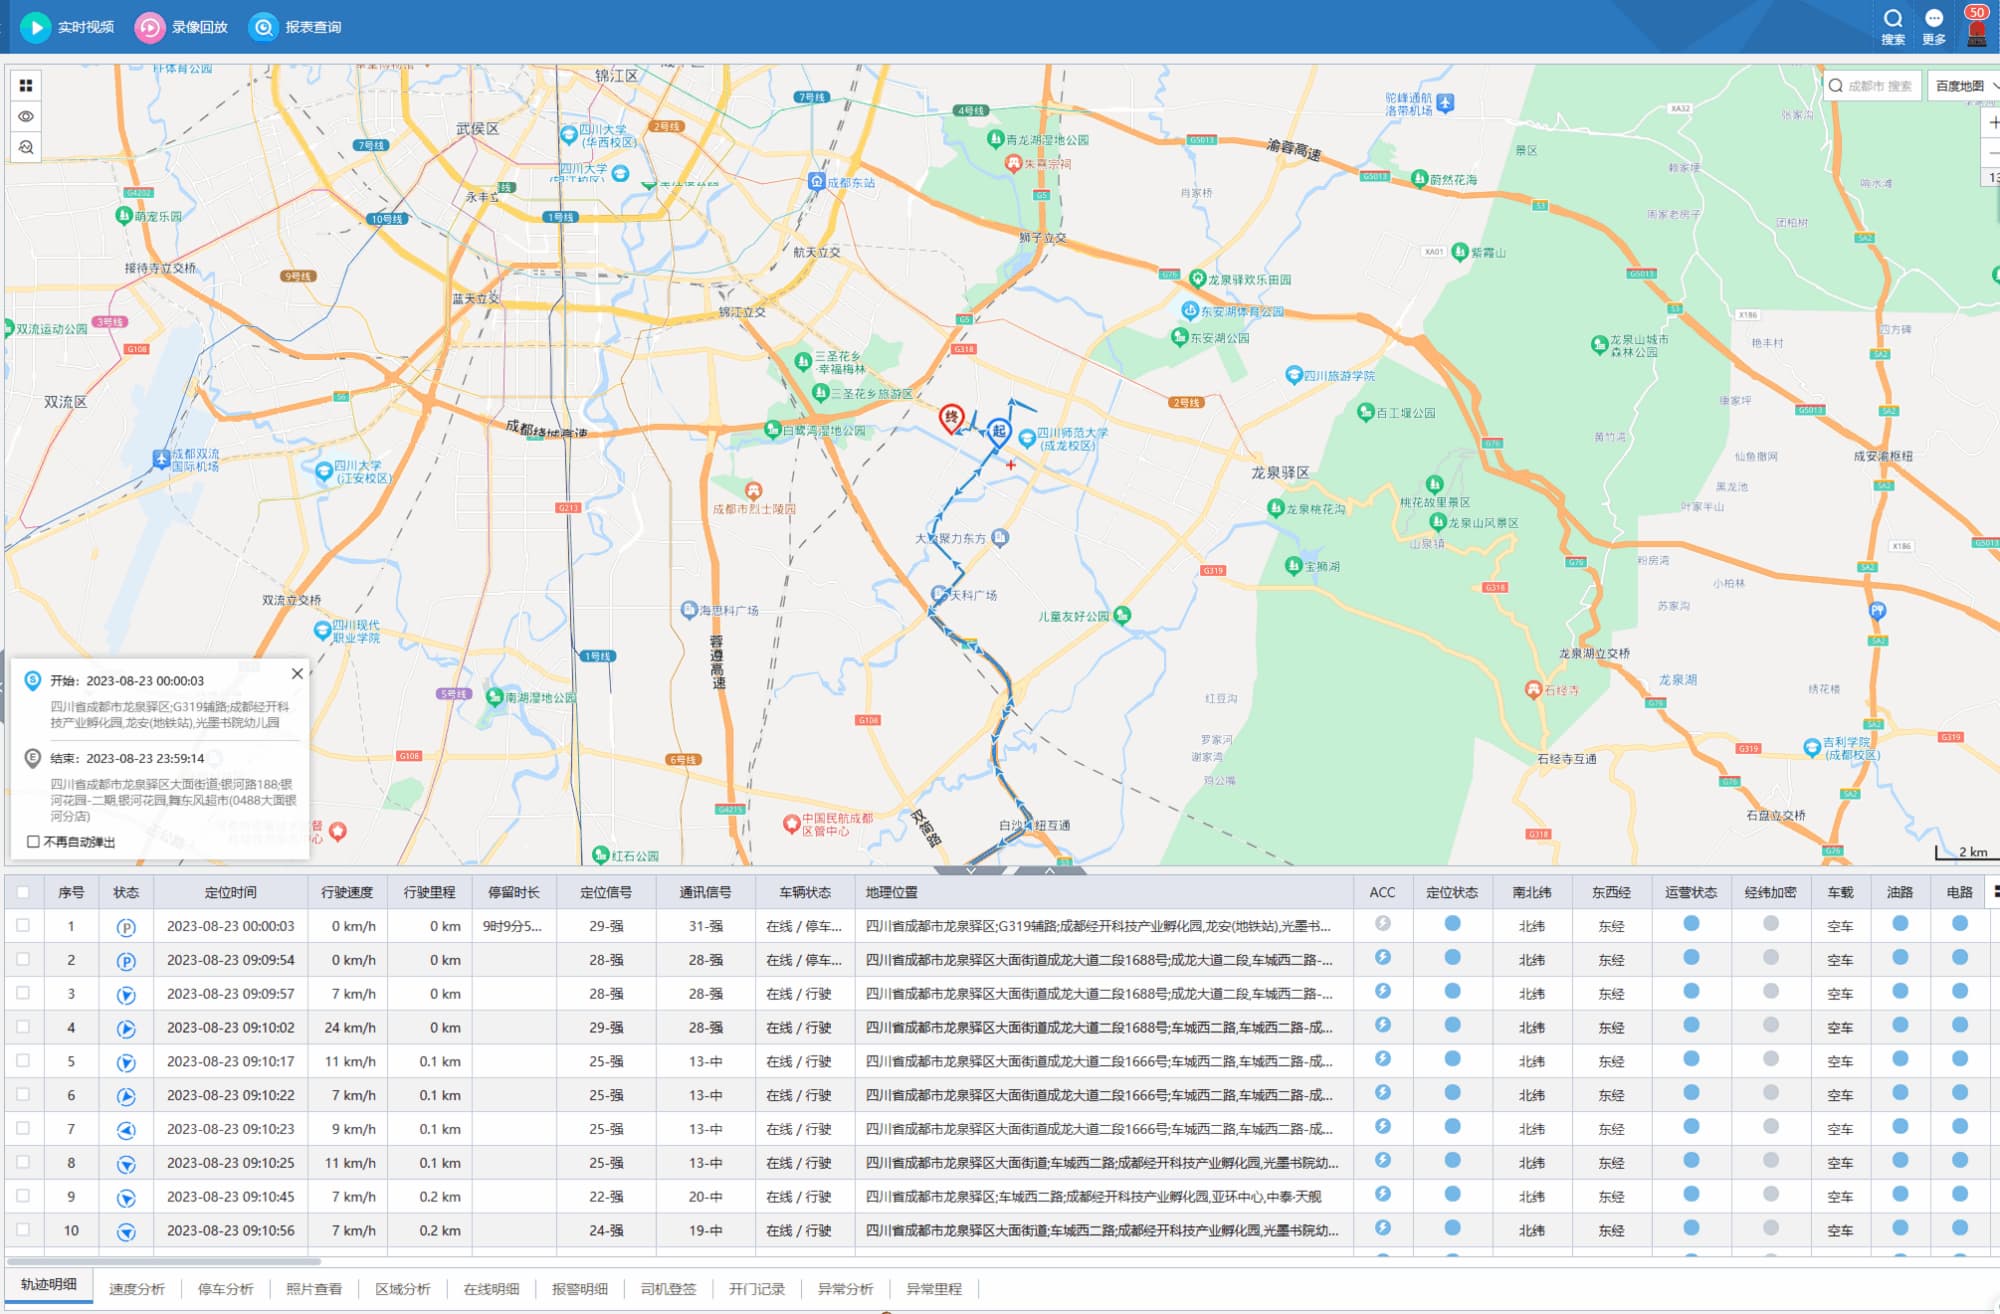Click the top-right 搜索 search icon
Image resolution: width=2000 pixels, height=1314 pixels.
1892,19
